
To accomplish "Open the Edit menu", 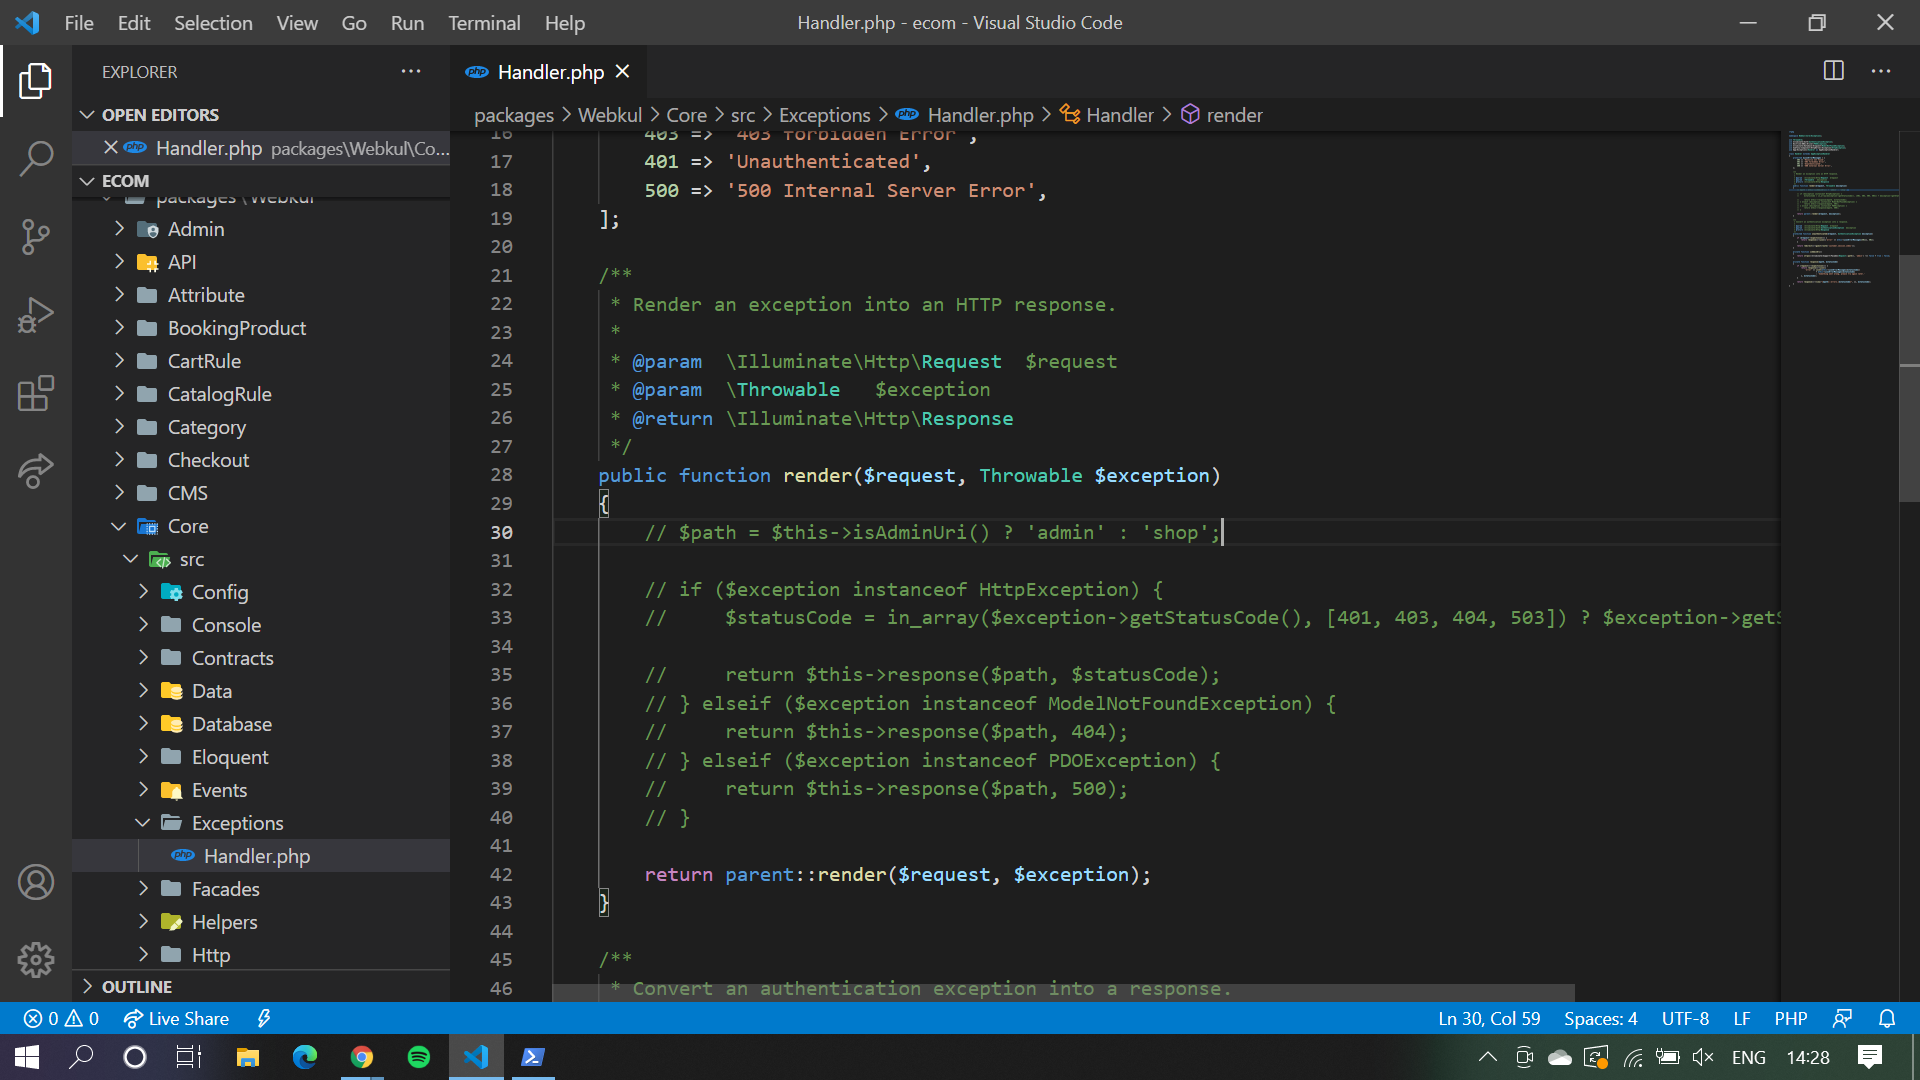I will [x=134, y=22].
